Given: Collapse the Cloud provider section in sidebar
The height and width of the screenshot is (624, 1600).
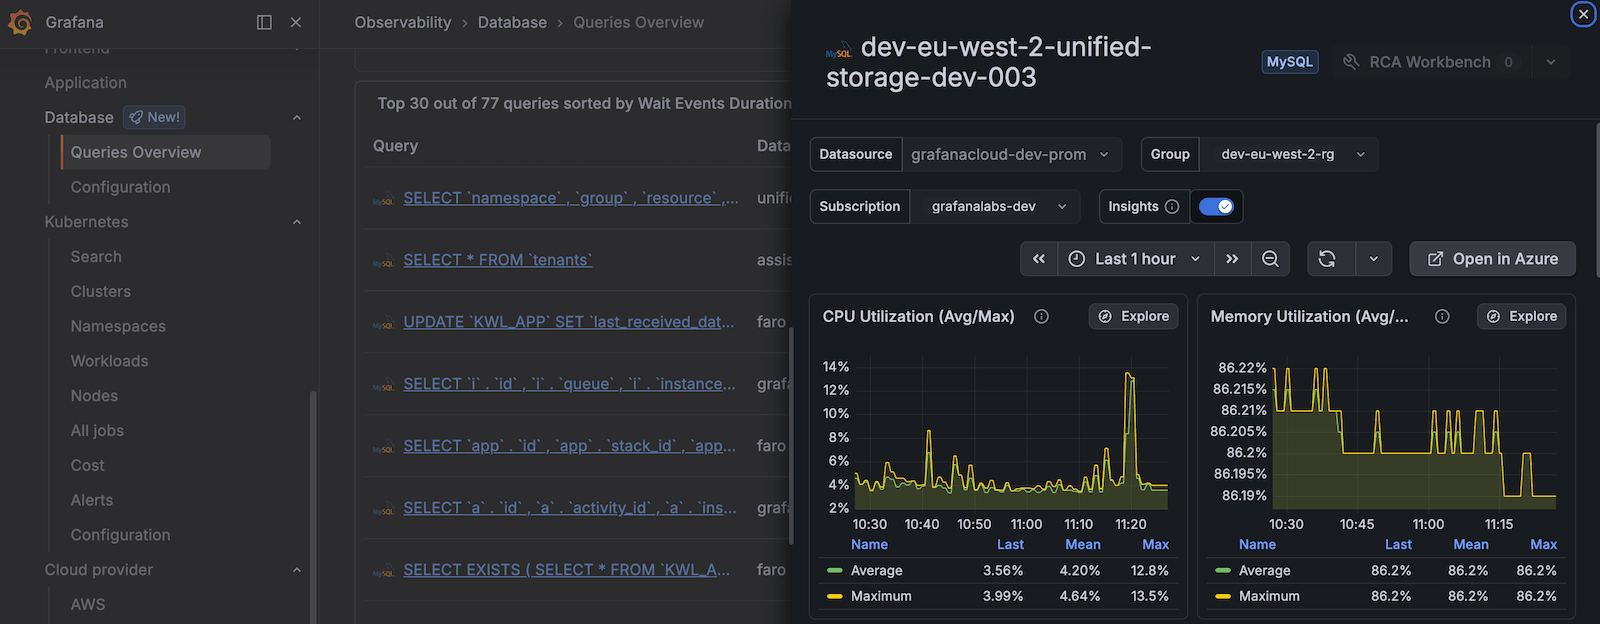Looking at the screenshot, I should (297, 570).
